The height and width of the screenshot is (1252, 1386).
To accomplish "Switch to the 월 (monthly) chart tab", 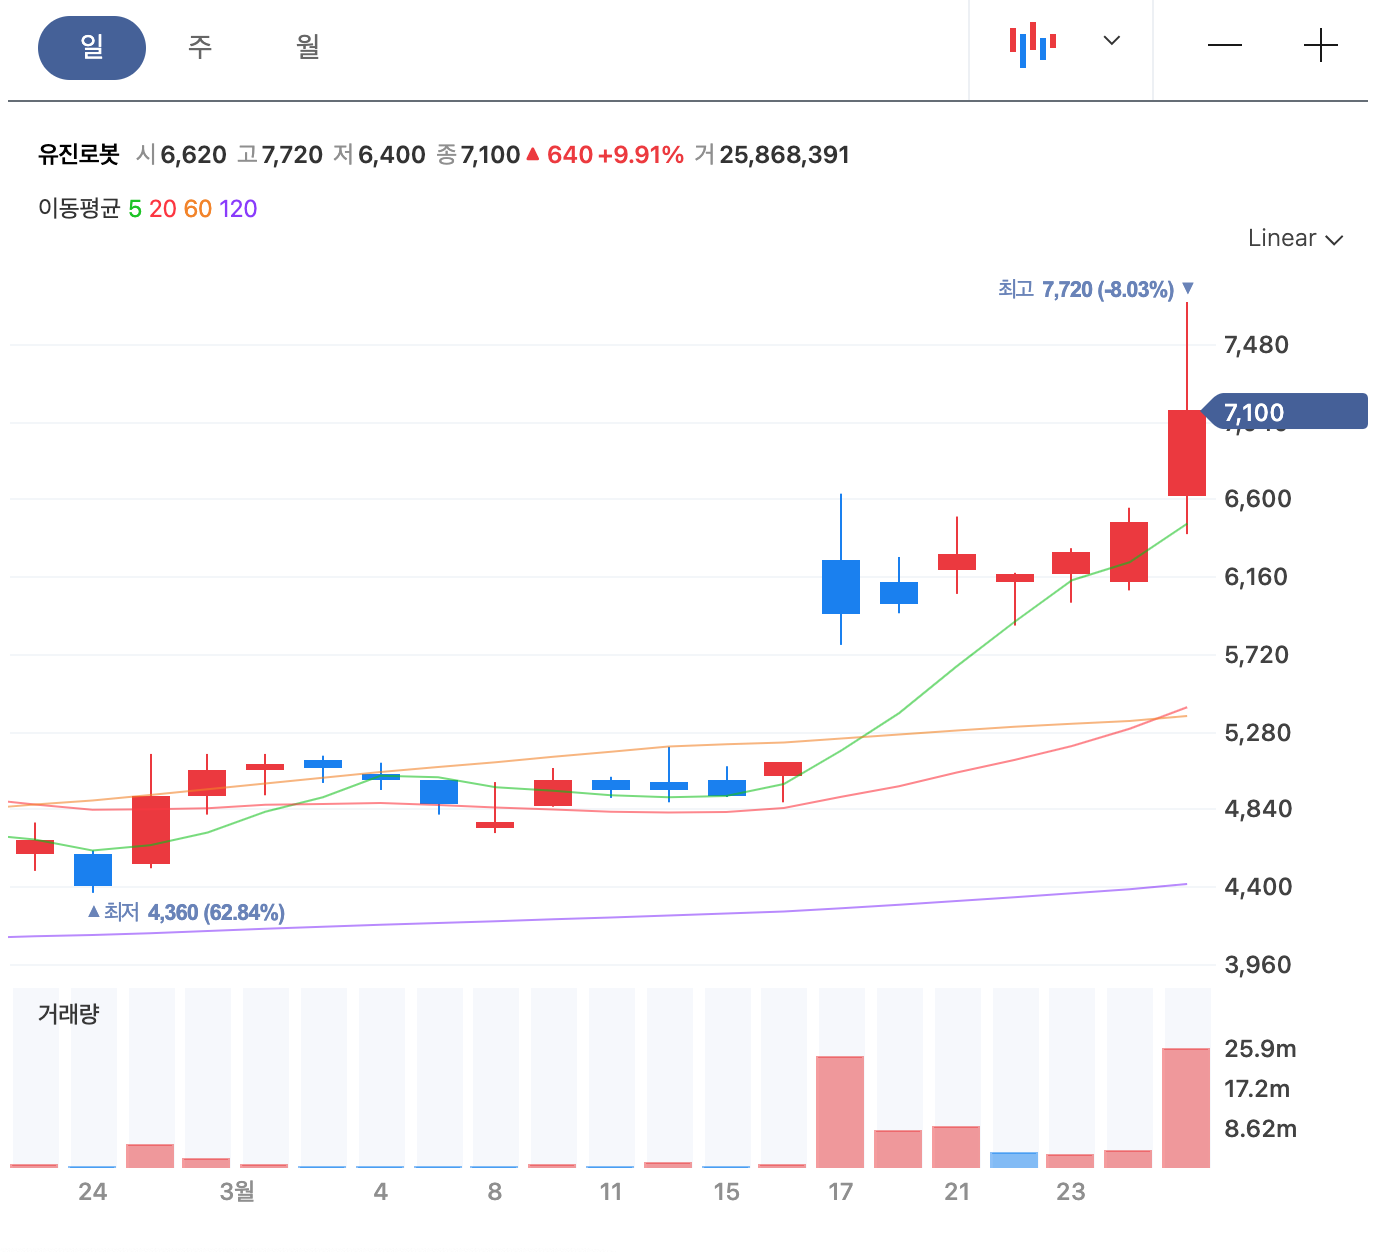I will (x=308, y=47).
